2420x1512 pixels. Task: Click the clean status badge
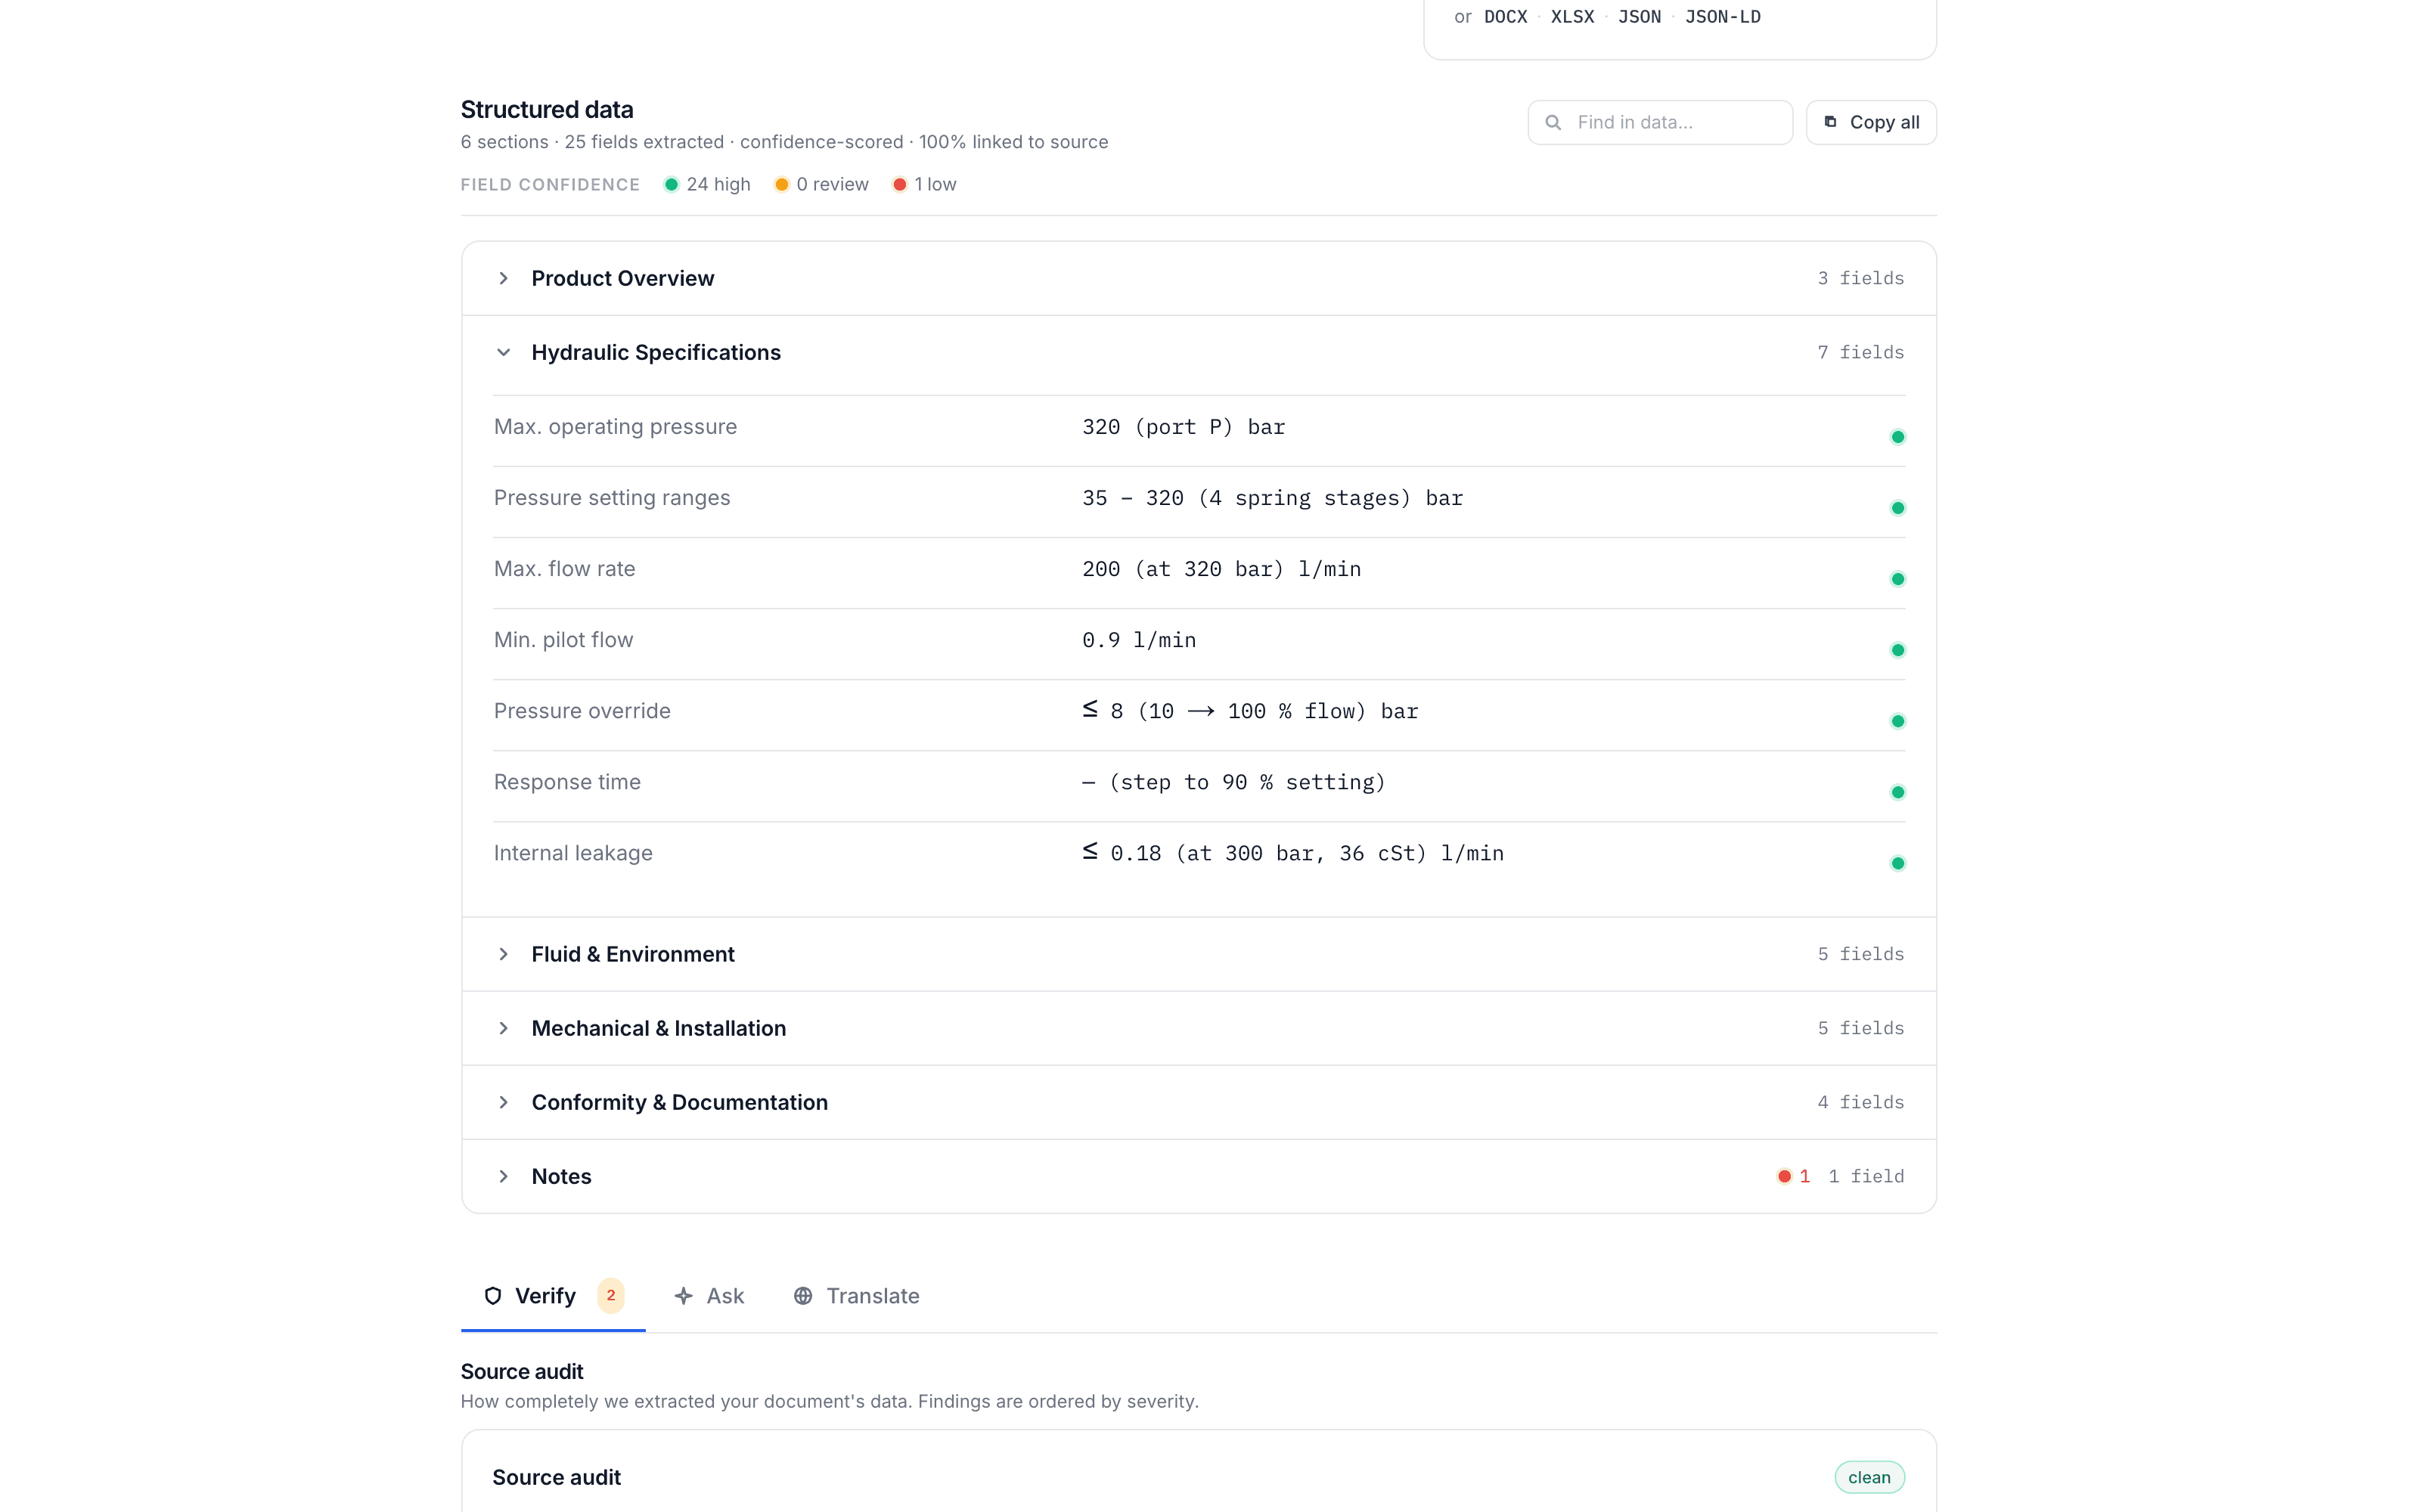click(x=1869, y=1477)
